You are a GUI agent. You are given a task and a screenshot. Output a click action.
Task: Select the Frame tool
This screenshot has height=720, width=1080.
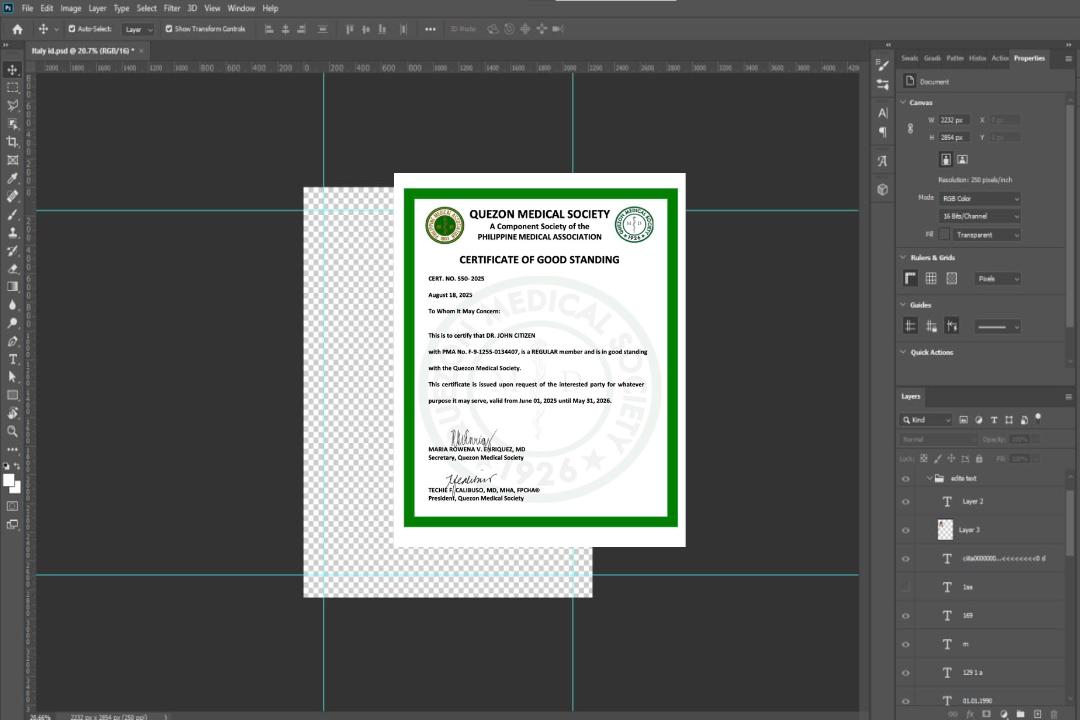click(12, 160)
